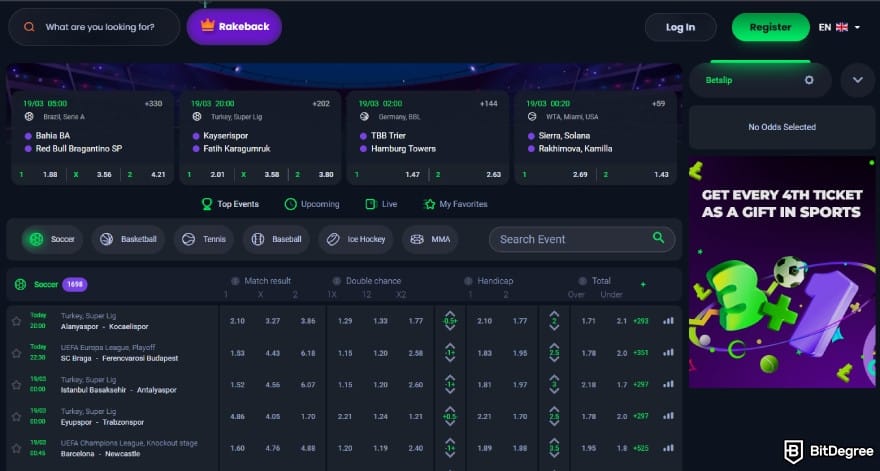Screen dimensions: 880x471
Task: Click the green plus icon in markets header
Action: [x=643, y=285]
